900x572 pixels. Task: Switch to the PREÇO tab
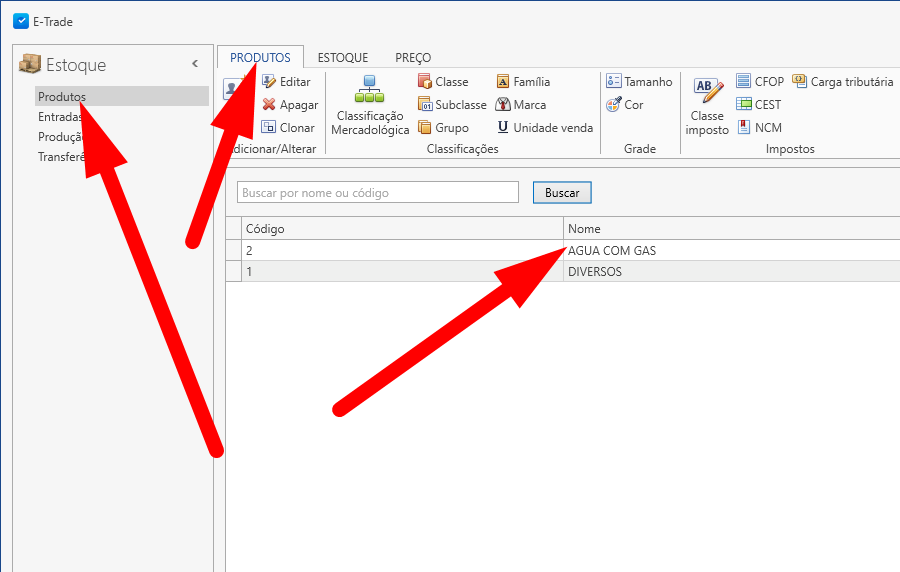pos(413,58)
